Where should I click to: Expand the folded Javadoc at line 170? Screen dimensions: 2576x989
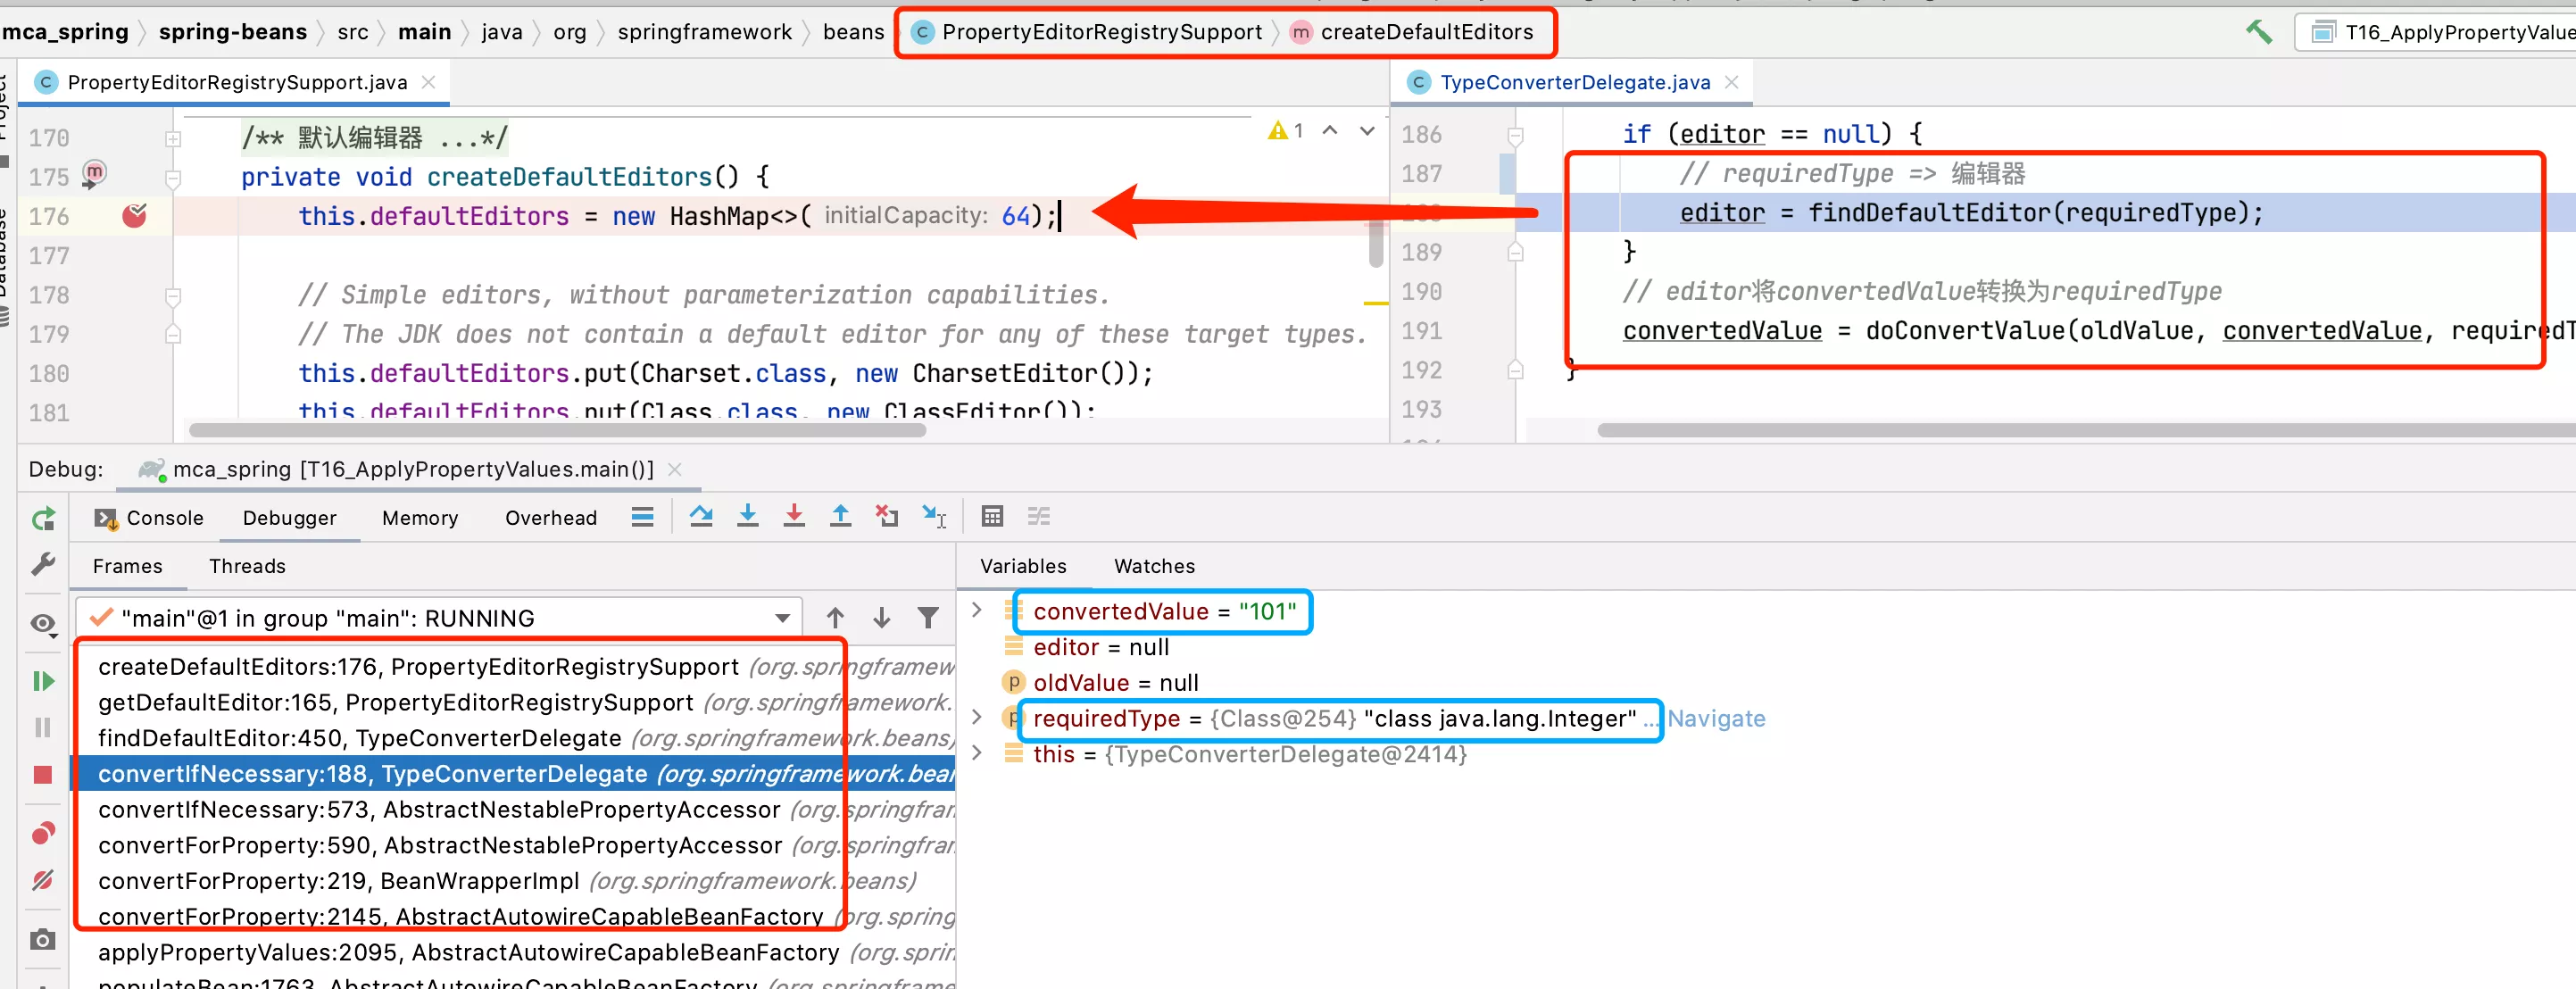[x=173, y=139]
